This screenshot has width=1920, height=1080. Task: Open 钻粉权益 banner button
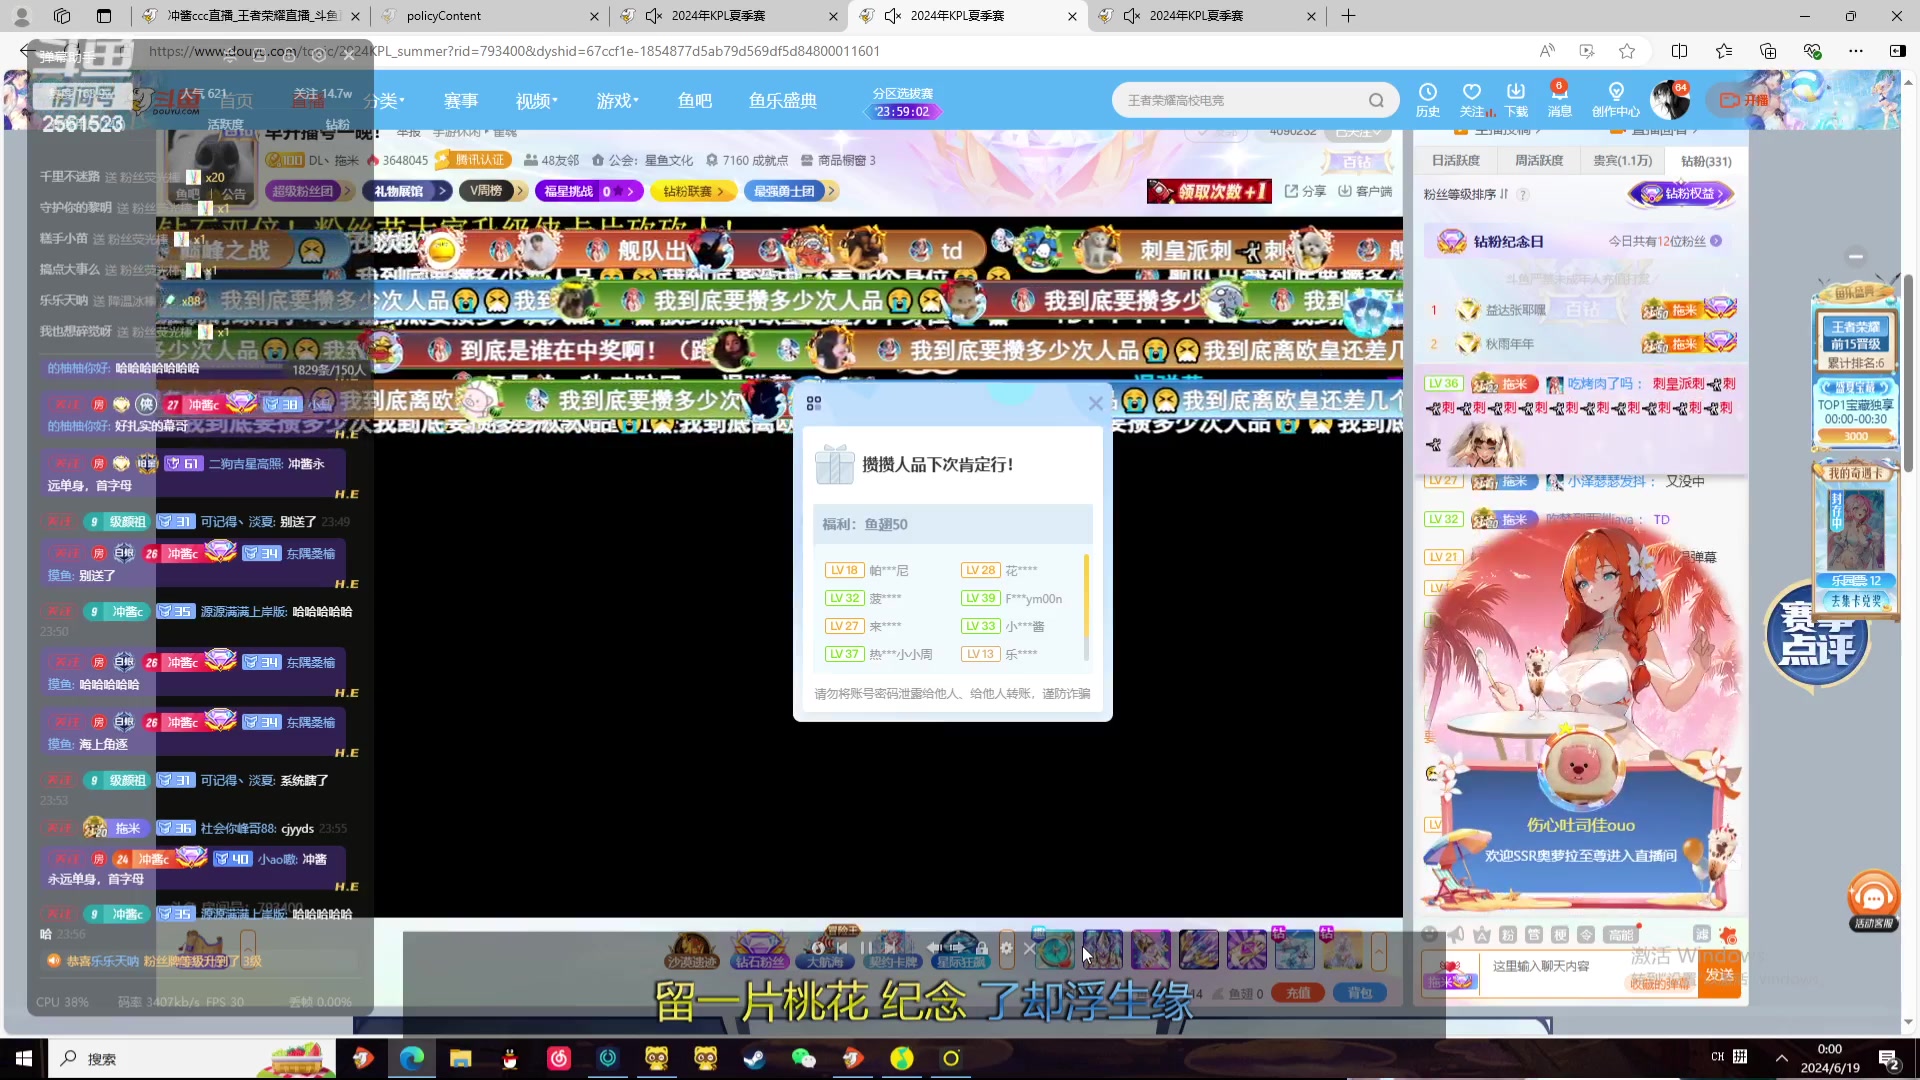pyautogui.click(x=1682, y=194)
